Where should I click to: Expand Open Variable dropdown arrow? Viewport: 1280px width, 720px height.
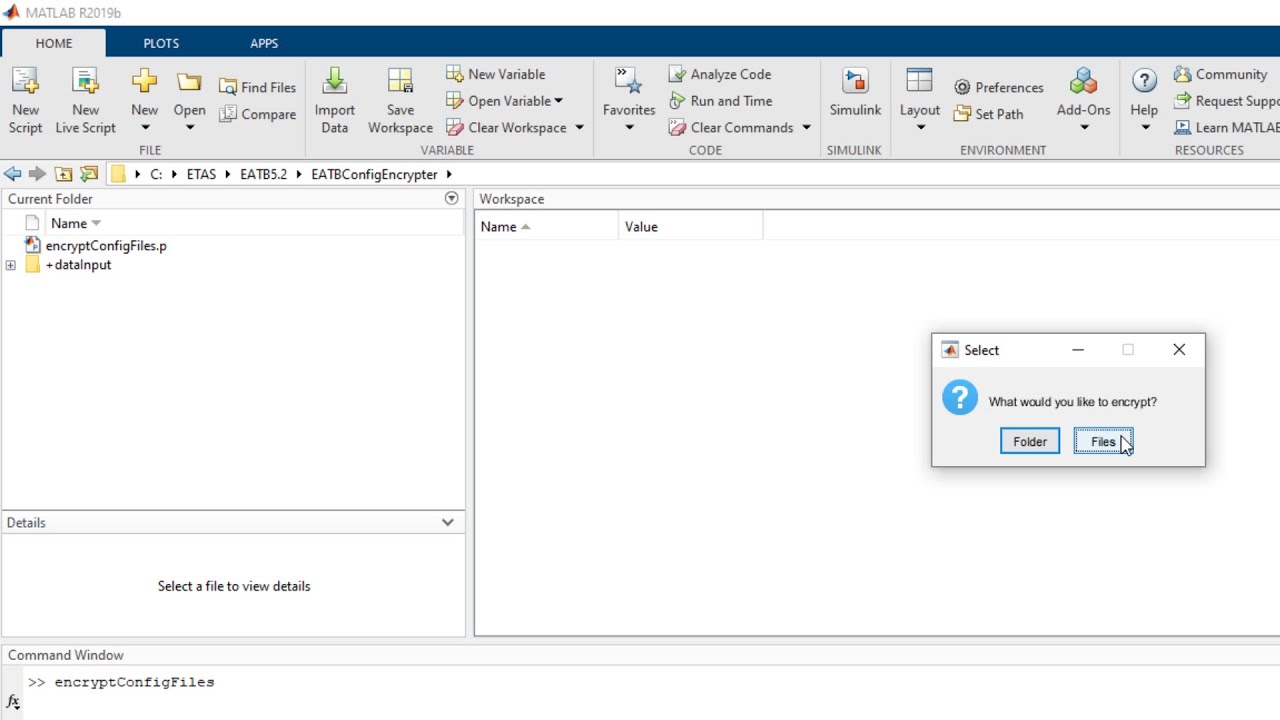tap(558, 101)
